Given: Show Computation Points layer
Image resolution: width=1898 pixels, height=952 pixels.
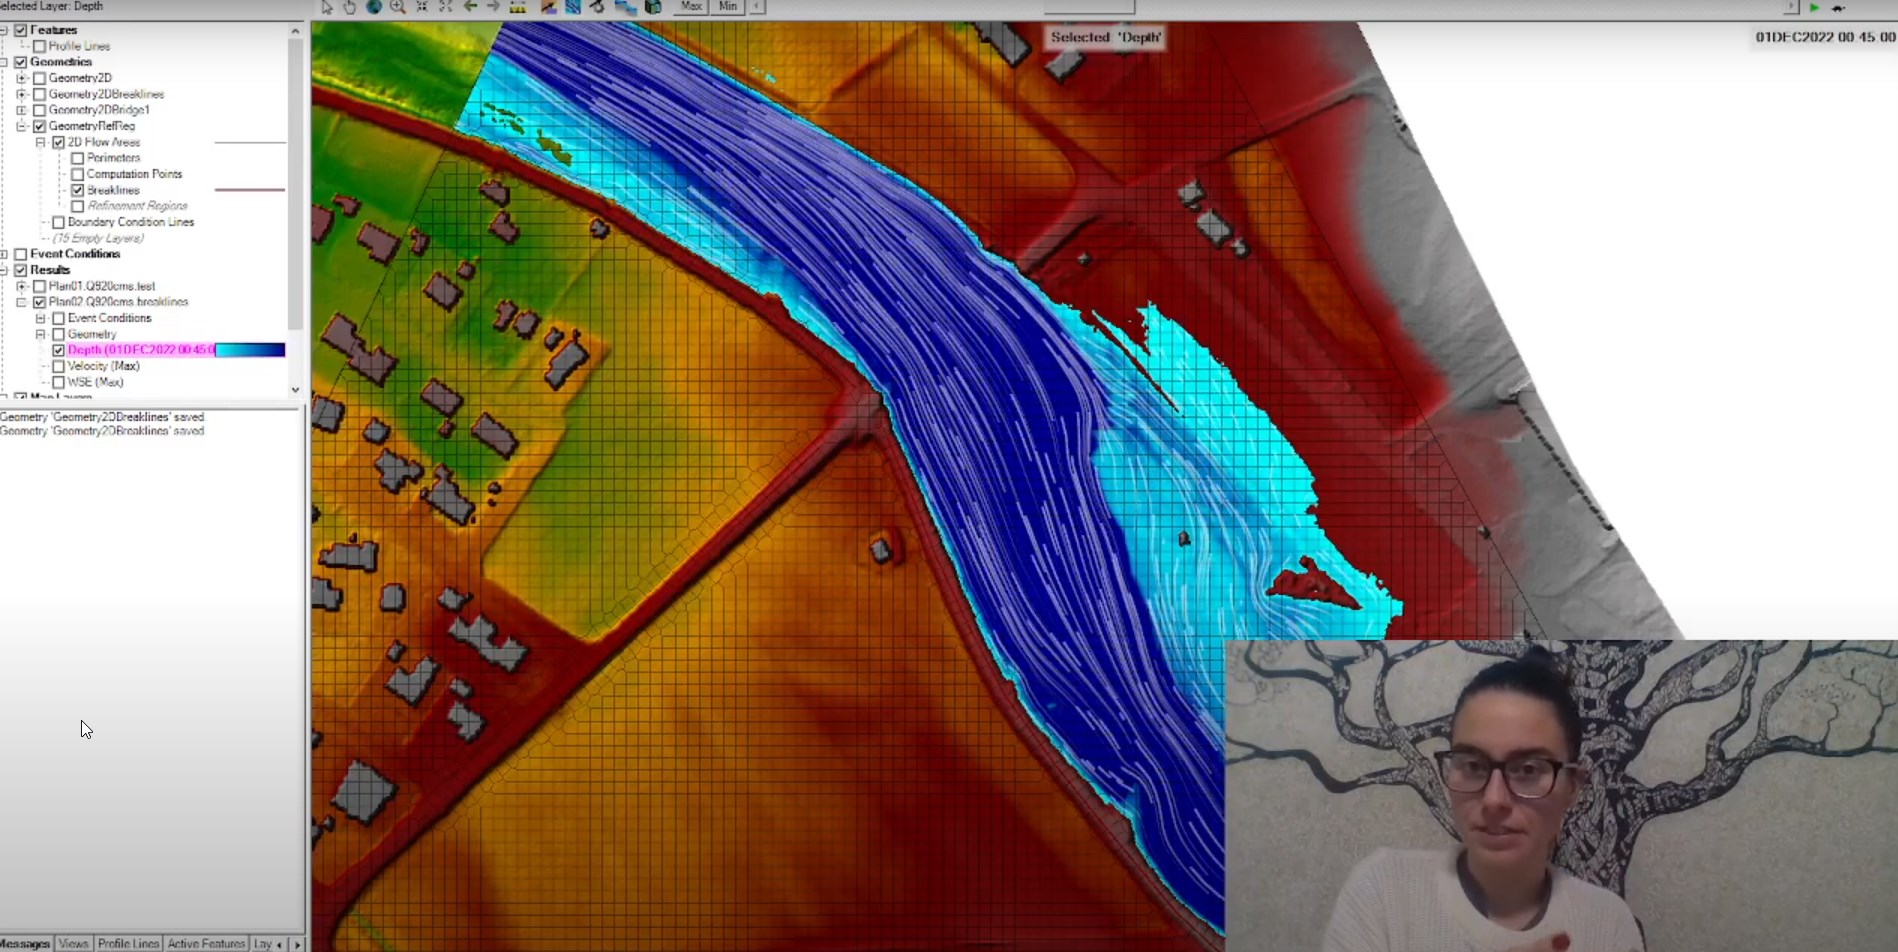Looking at the screenshot, I should pos(77,174).
